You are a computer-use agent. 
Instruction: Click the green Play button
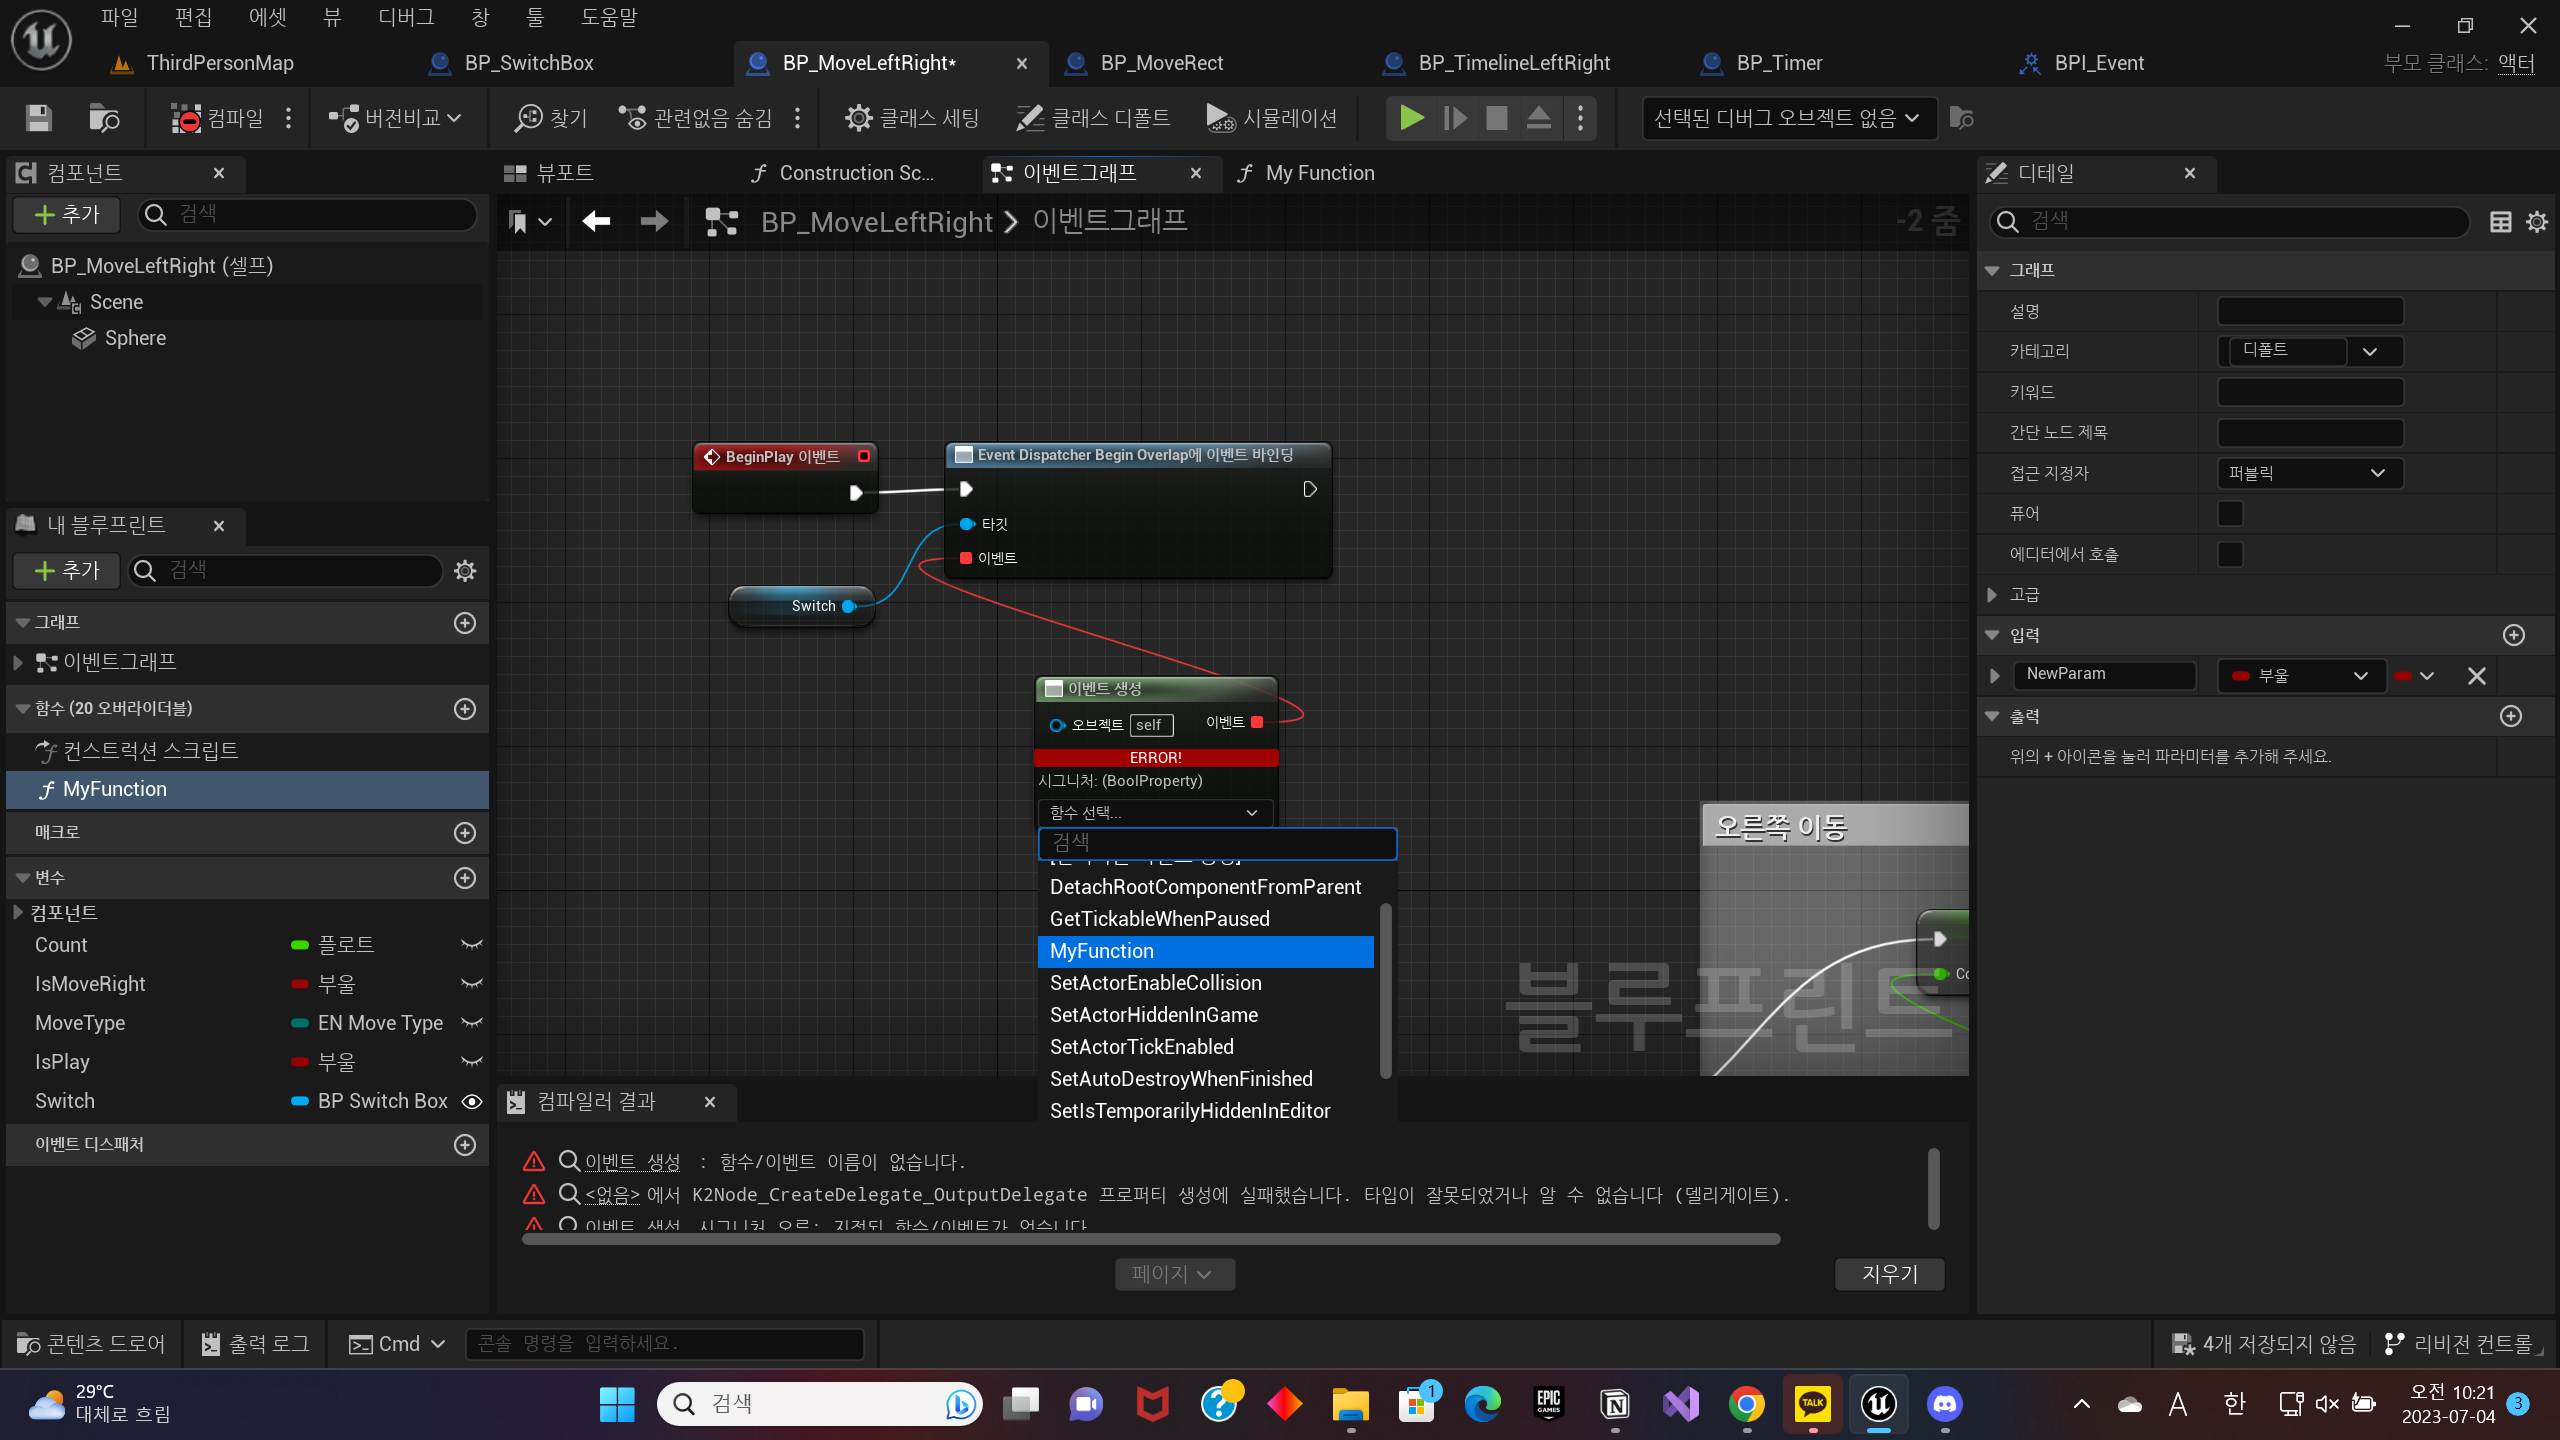coord(1411,118)
